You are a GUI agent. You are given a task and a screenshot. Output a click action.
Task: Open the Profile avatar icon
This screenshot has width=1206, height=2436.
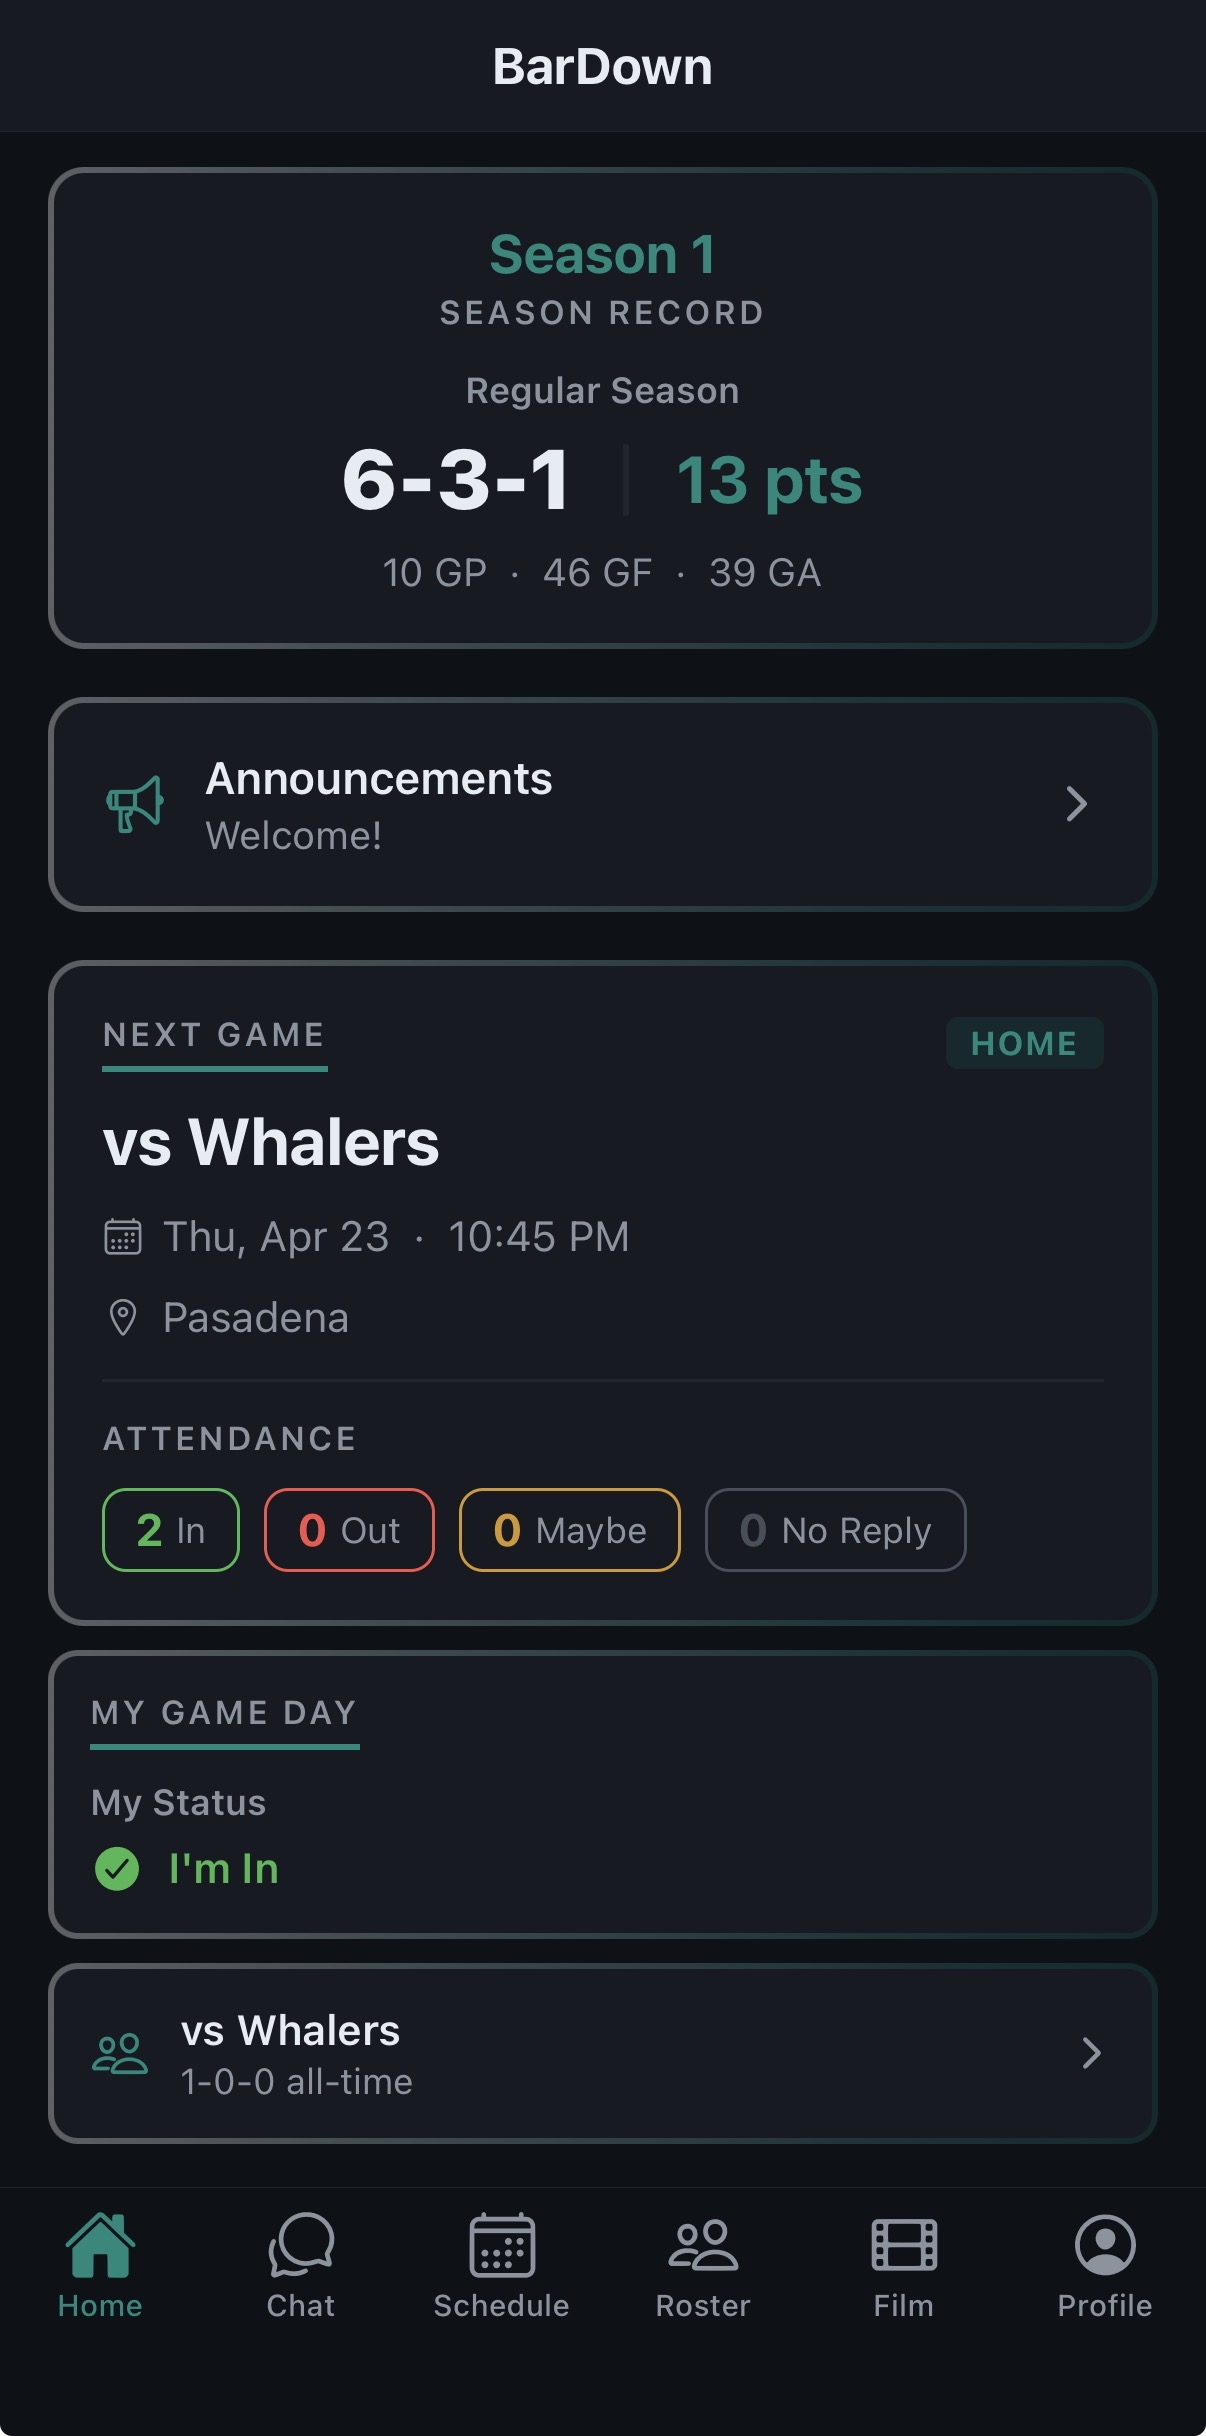point(1105,2246)
